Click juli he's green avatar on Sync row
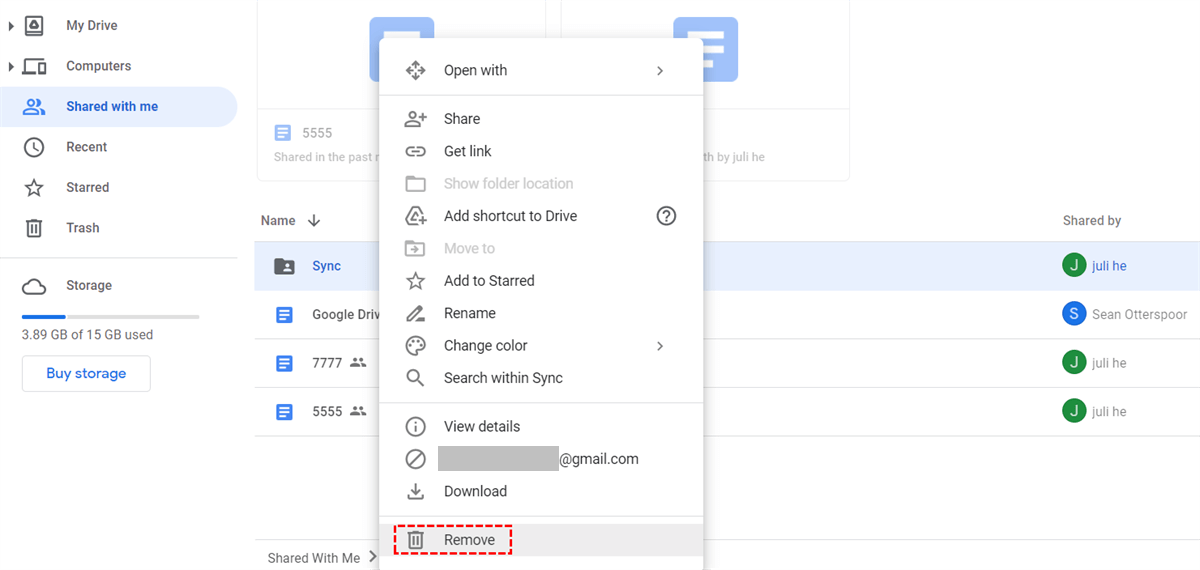1200x570 pixels. click(1074, 265)
